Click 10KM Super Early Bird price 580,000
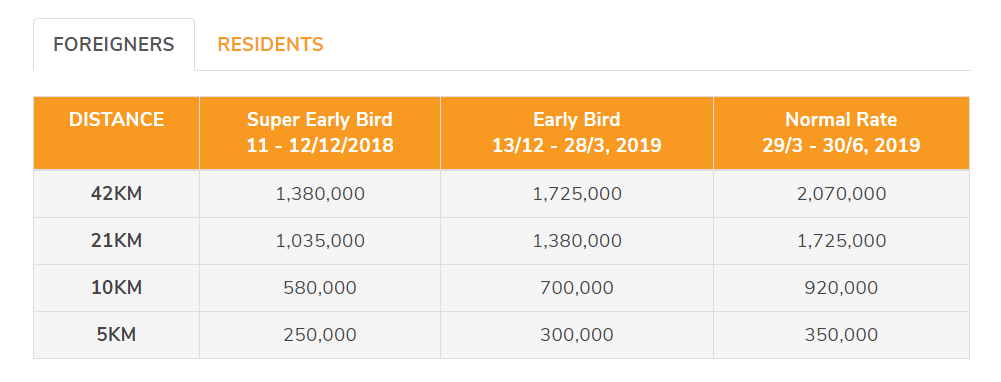This screenshot has height=382, width=1001. pyautogui.click(x=320, y=289)
